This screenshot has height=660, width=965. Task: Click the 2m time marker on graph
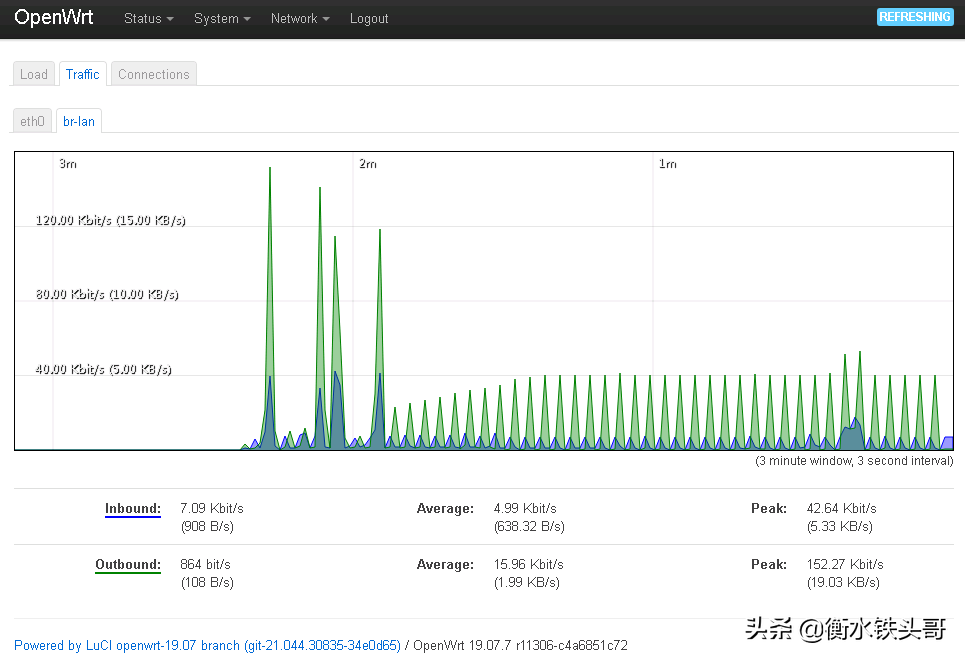tap(368, 164)
